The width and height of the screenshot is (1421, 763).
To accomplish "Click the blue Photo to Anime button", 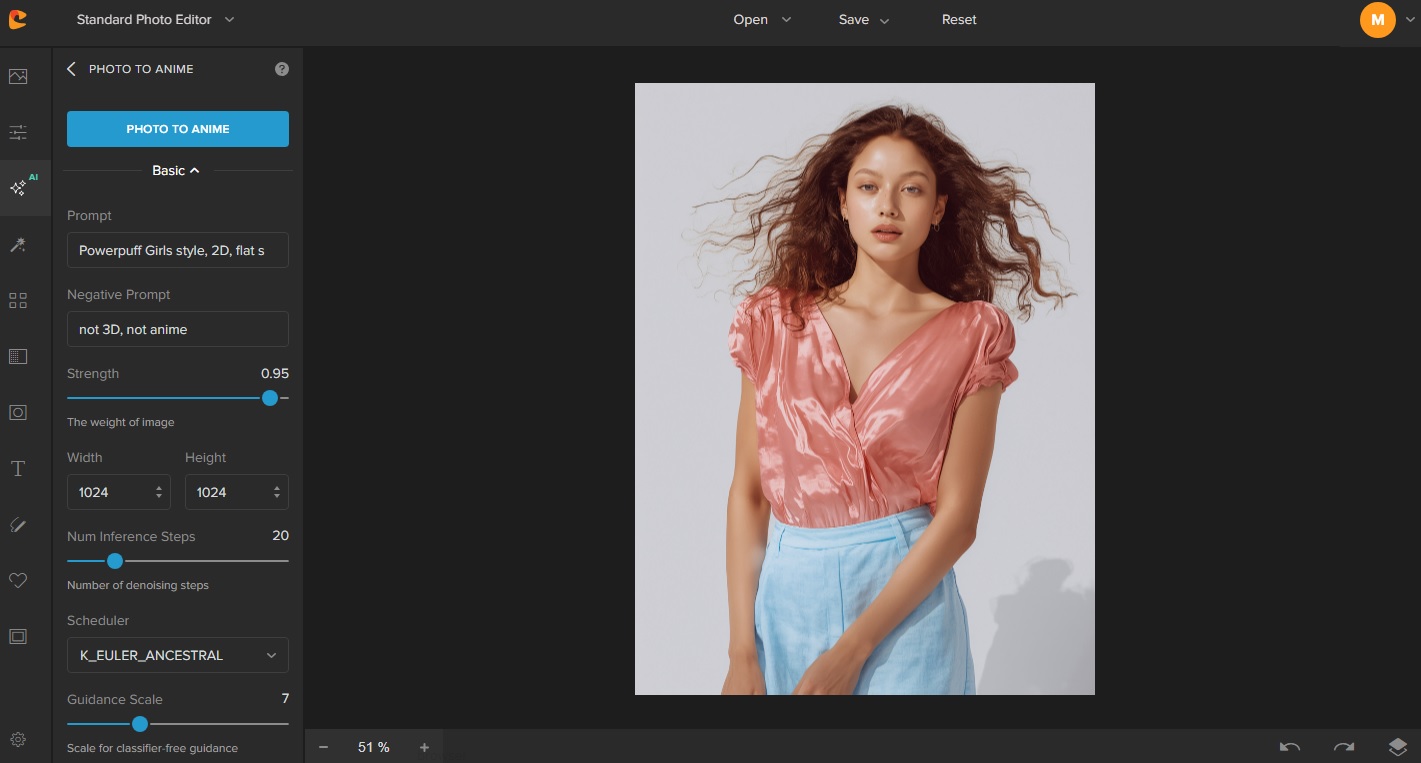I will pyautogui.click(x=178, y=129).
